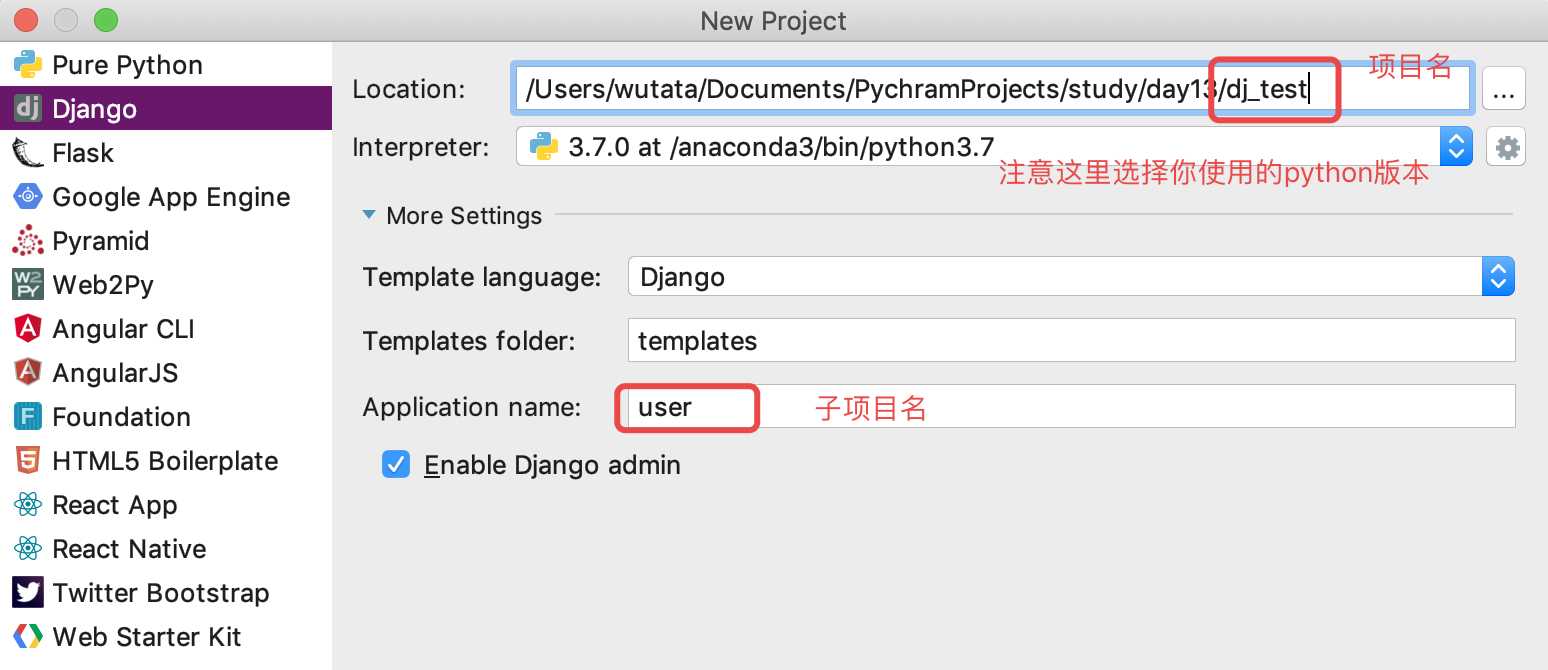Pick Twitter Bootstrap project type
This screenshot has width=1548, height=670.
coord(161,593)
